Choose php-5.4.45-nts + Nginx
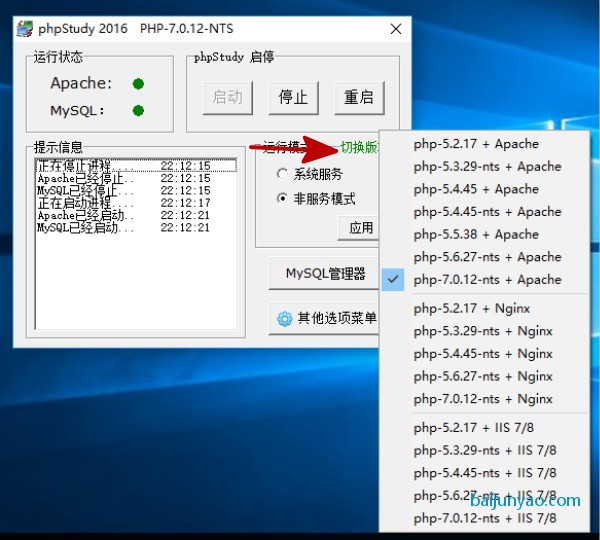Viewport: 600px width, 540px height. pyautogui.click(x=484, y=354)
